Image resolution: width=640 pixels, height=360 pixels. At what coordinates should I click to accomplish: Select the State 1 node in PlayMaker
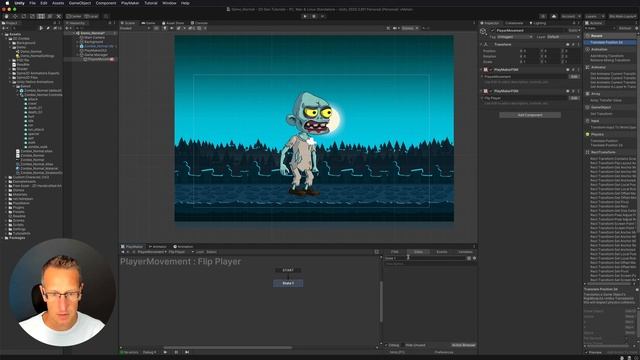point(288,283)
